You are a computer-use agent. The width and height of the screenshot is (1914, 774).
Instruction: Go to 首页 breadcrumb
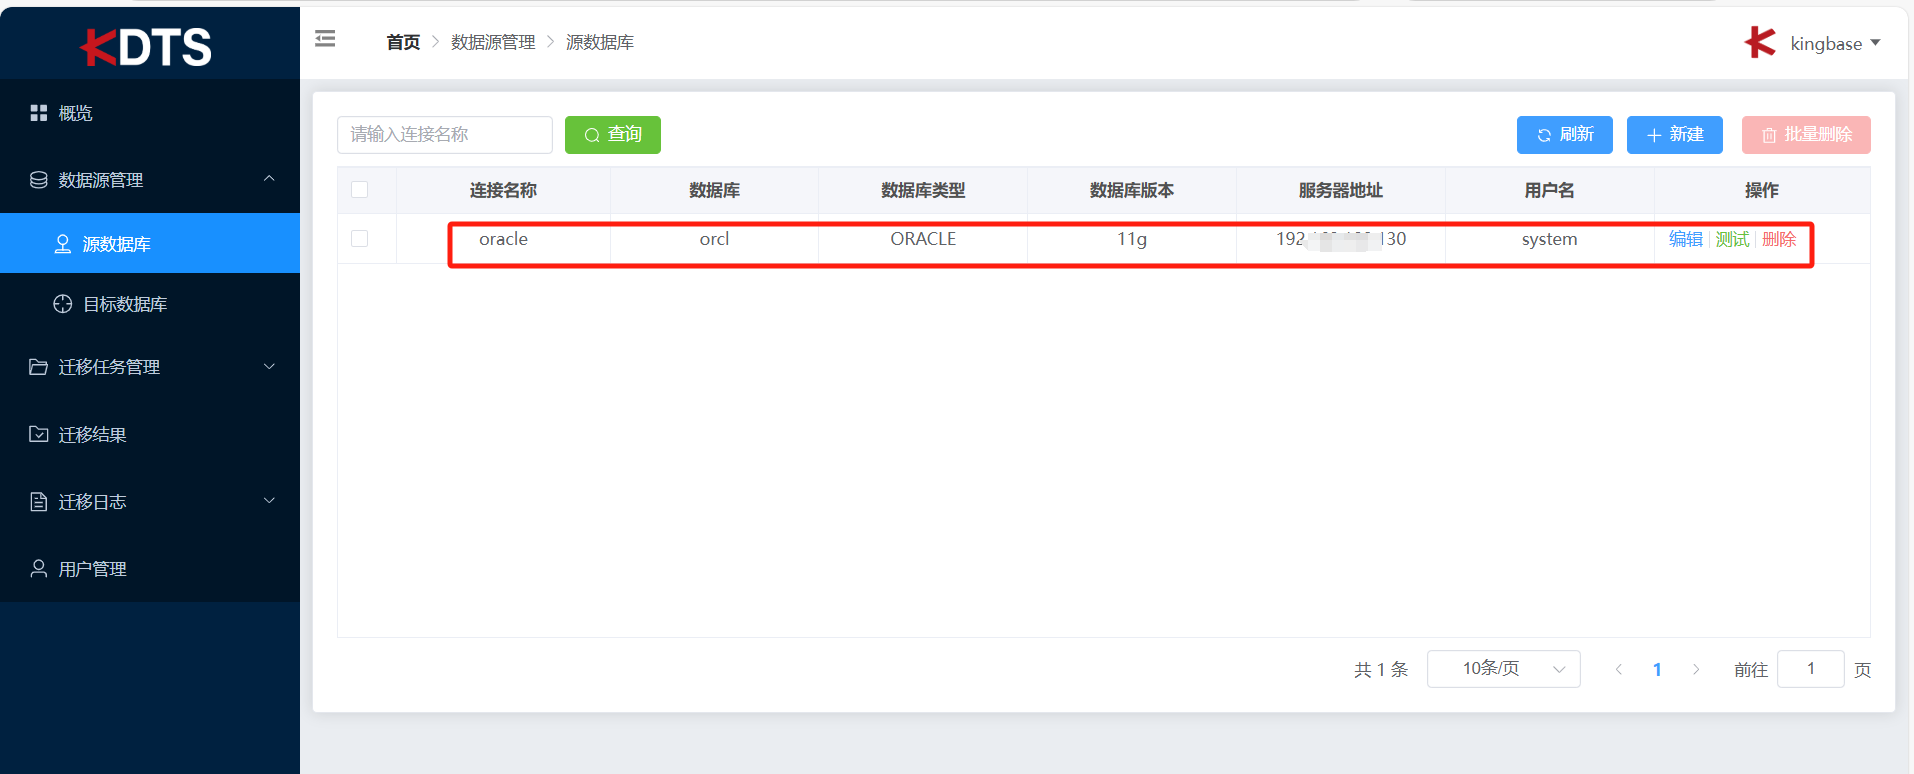pos(403,42)
